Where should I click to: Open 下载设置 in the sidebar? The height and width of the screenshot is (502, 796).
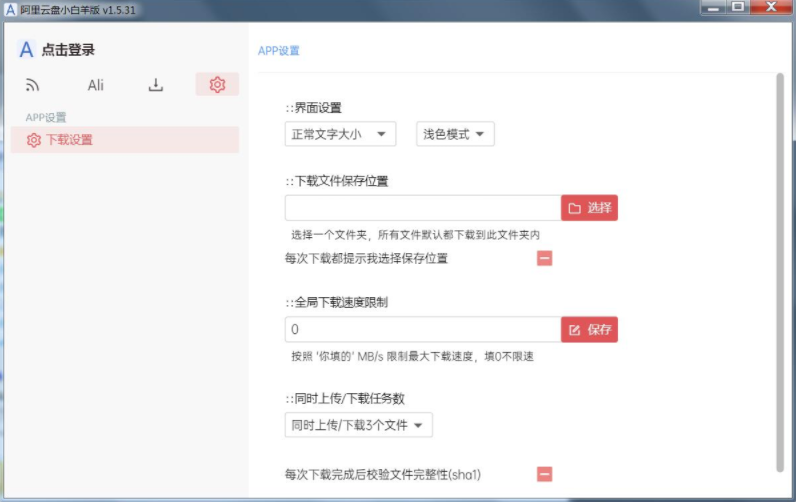69,140
